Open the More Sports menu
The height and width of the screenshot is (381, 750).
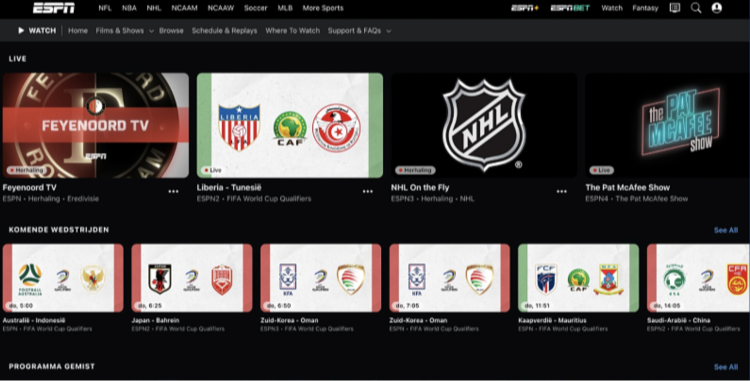(x=323, y=8)
